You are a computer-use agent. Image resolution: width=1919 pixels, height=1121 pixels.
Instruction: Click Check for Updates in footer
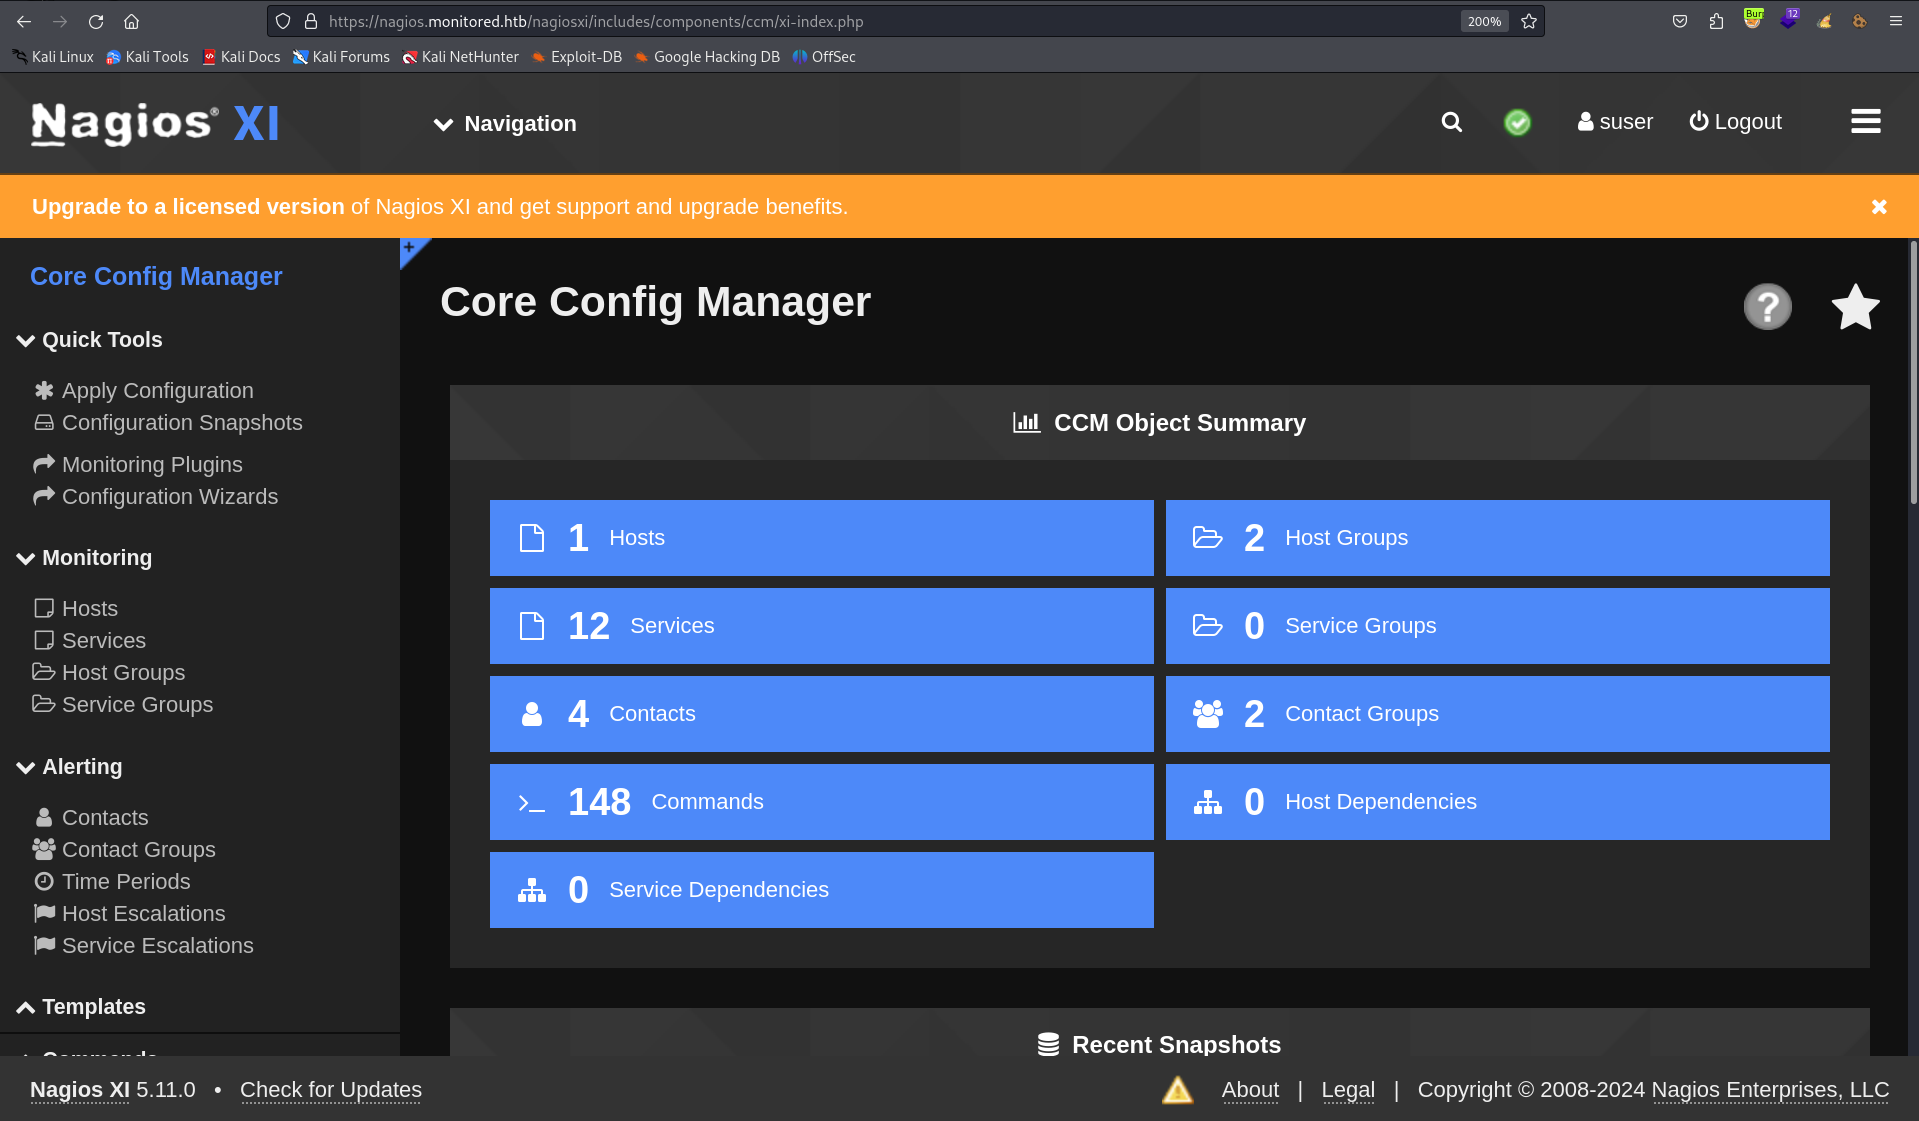[331, 1090]
